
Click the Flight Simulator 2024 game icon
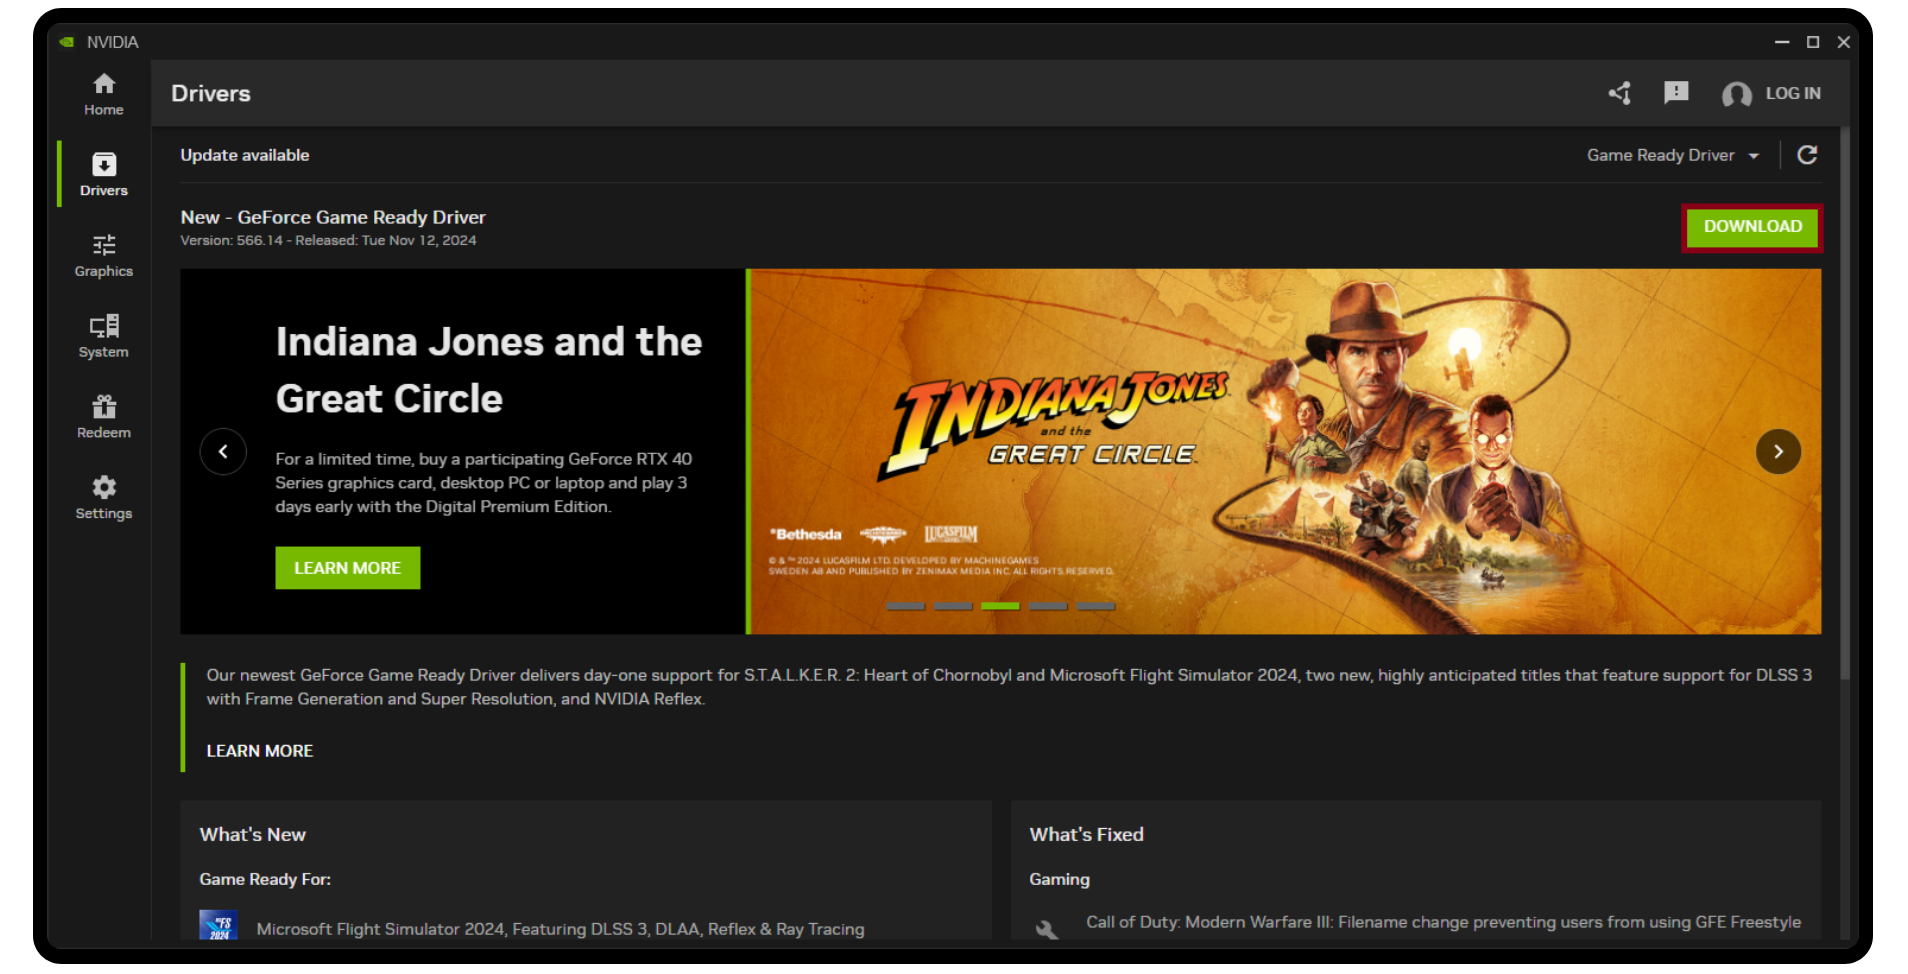(x=218, y=925)
